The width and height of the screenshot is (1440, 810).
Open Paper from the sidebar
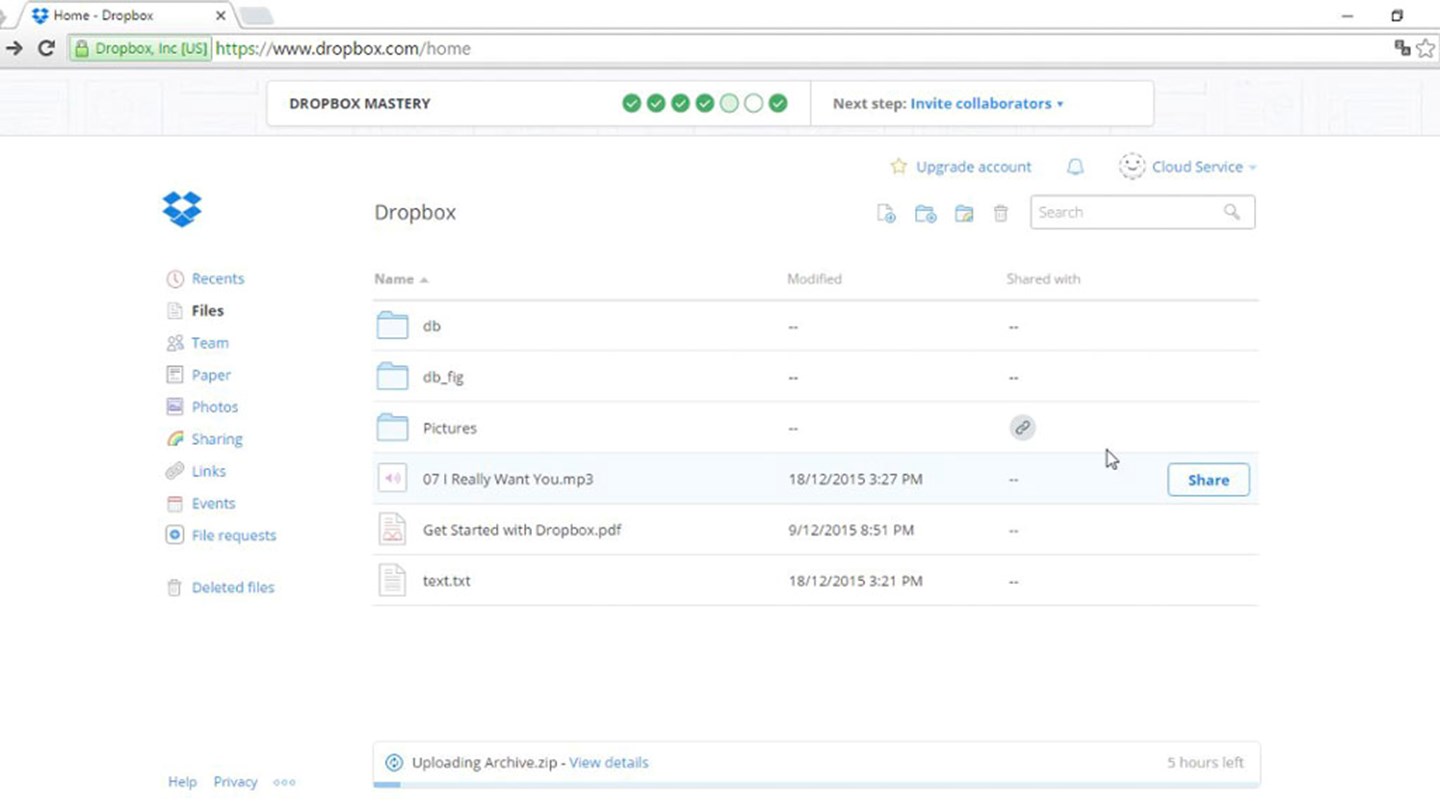click(x=211, y=374)
